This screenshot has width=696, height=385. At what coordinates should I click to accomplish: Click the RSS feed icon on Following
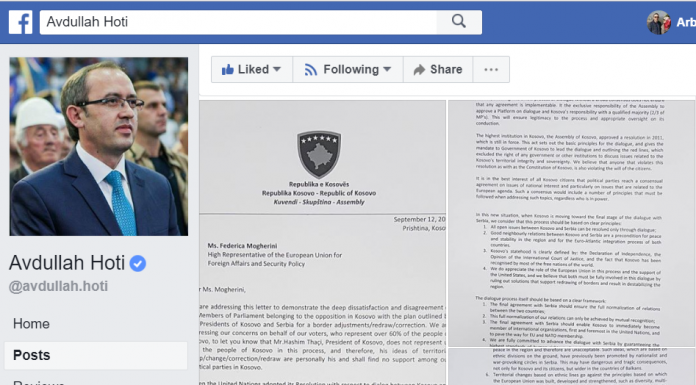[x=311, y=70]
